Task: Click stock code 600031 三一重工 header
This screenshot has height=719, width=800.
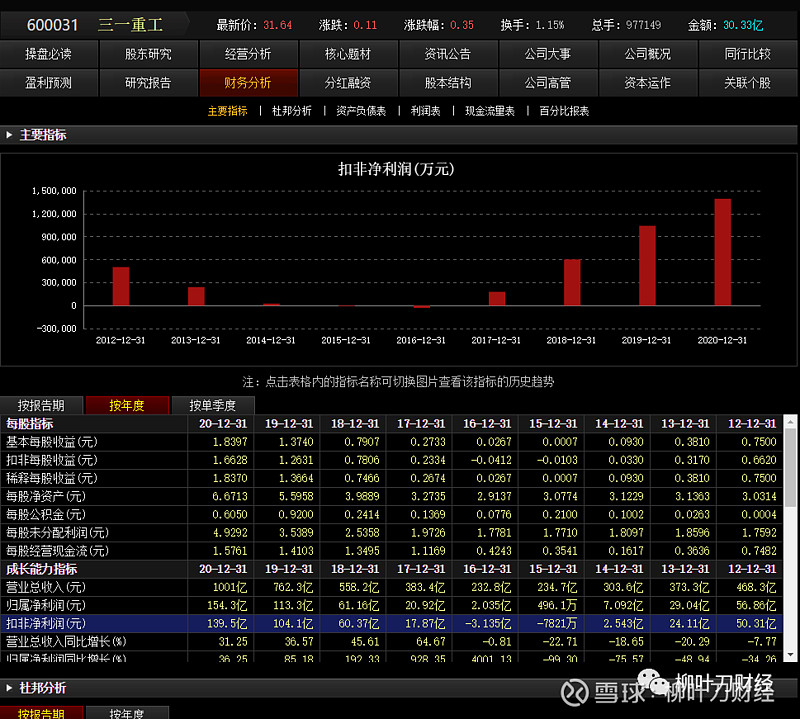Action: tap(95, 25)
